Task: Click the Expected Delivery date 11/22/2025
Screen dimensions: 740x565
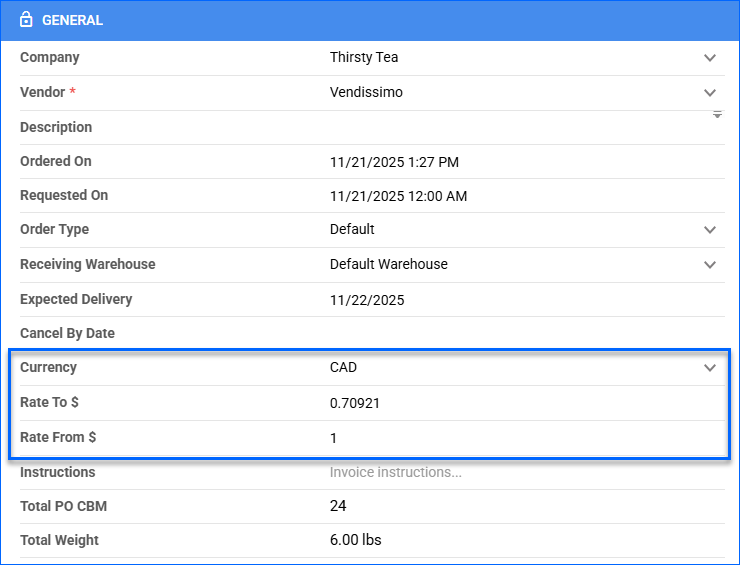Action: pos(367,300)
